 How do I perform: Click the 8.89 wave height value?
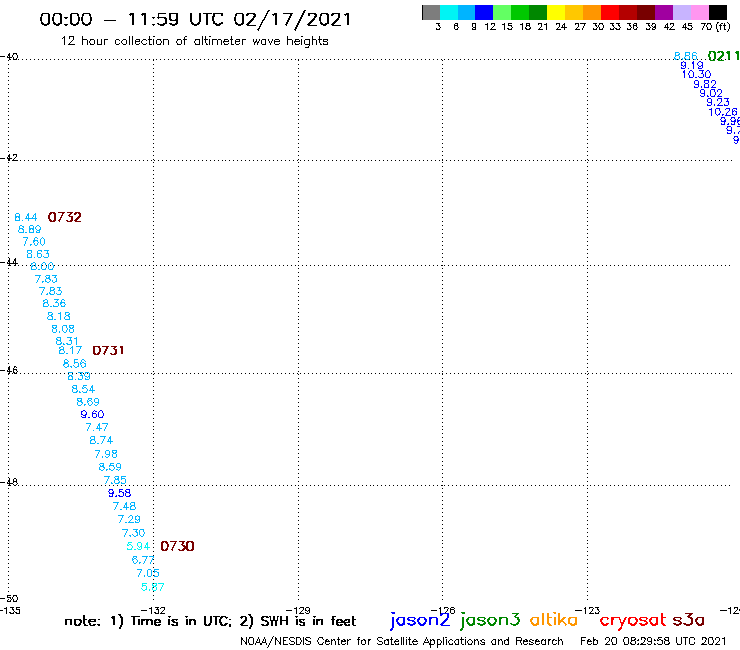pos(29,229)
